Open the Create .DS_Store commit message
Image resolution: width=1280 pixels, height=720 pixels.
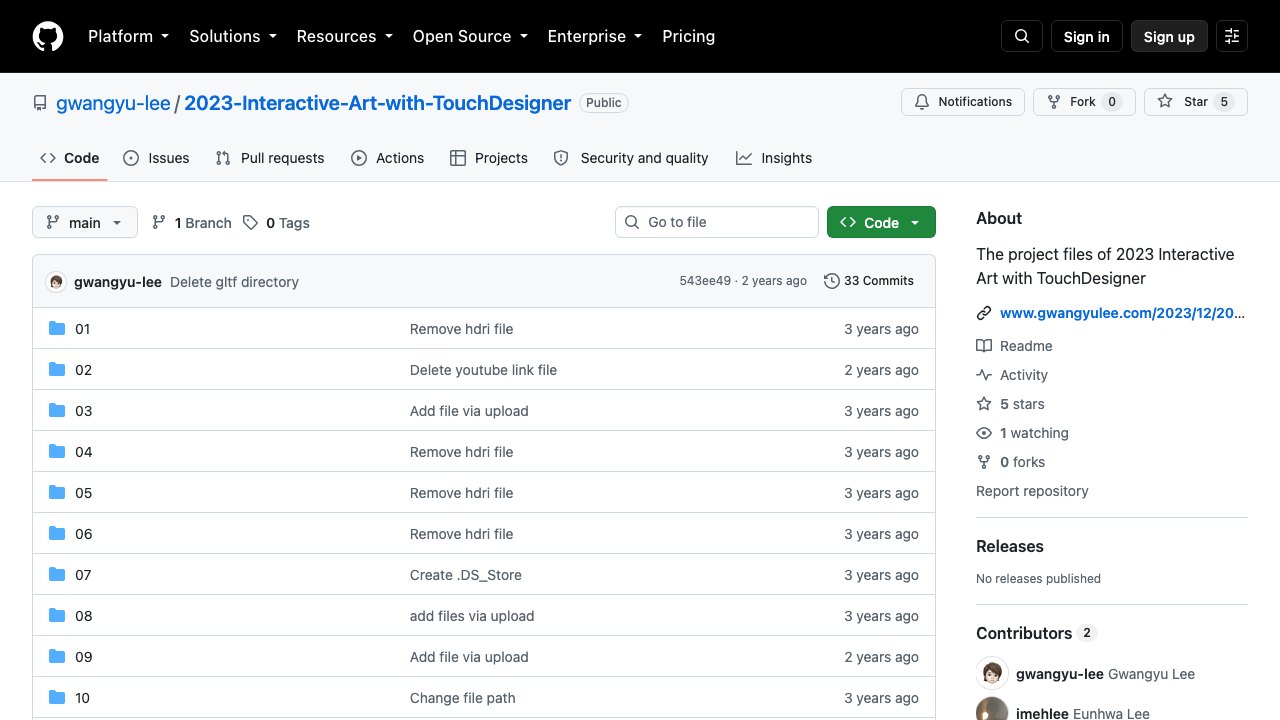[x=466, y=575]
